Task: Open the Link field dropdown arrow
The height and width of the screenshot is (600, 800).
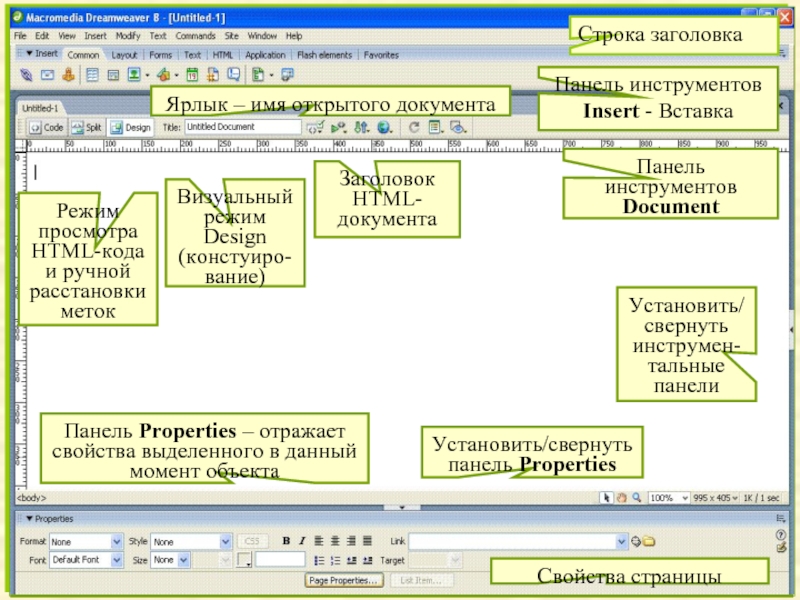Action: tap(621, 541)
